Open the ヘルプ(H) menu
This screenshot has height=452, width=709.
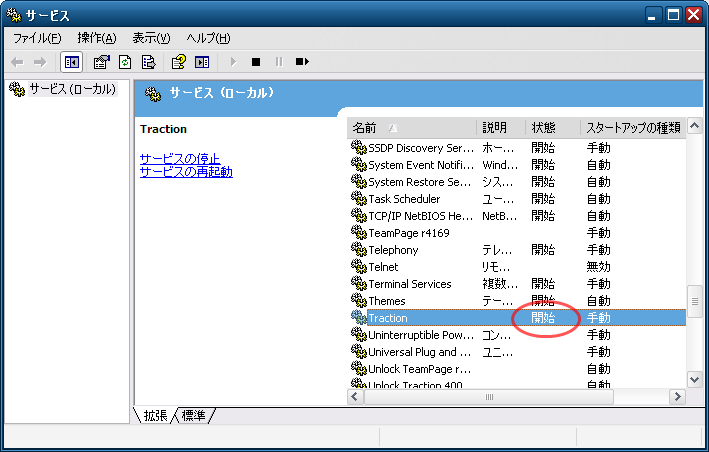pos(208,38)
